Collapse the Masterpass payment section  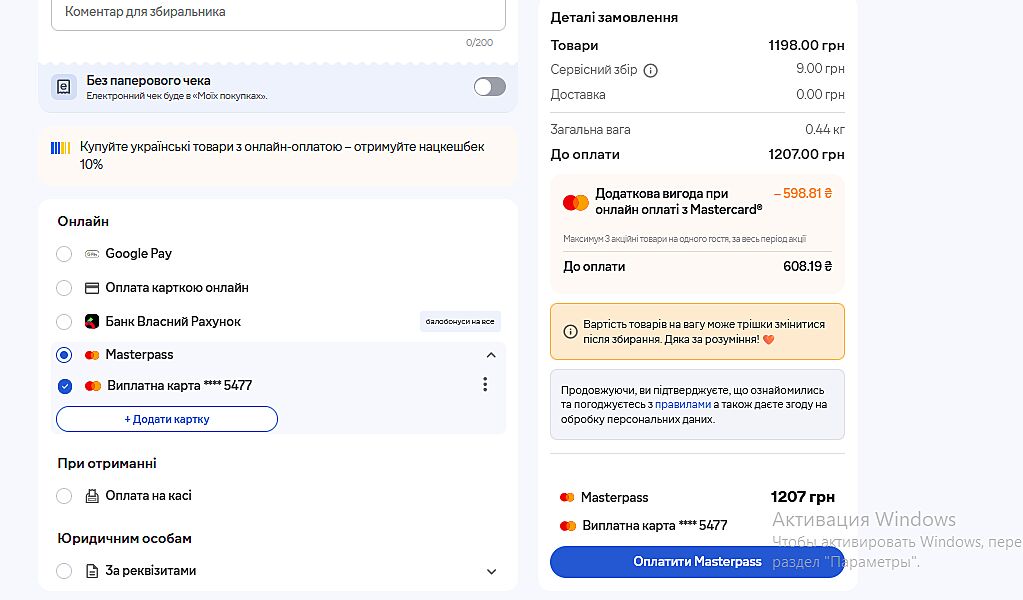click(491, 355)
